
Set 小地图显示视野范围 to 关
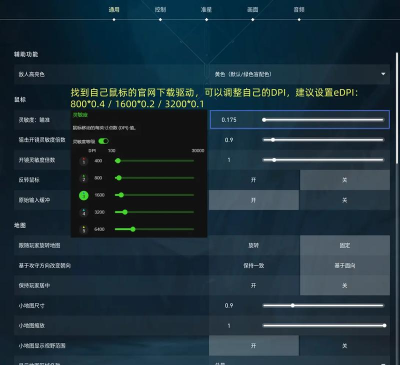click(345, 346)
